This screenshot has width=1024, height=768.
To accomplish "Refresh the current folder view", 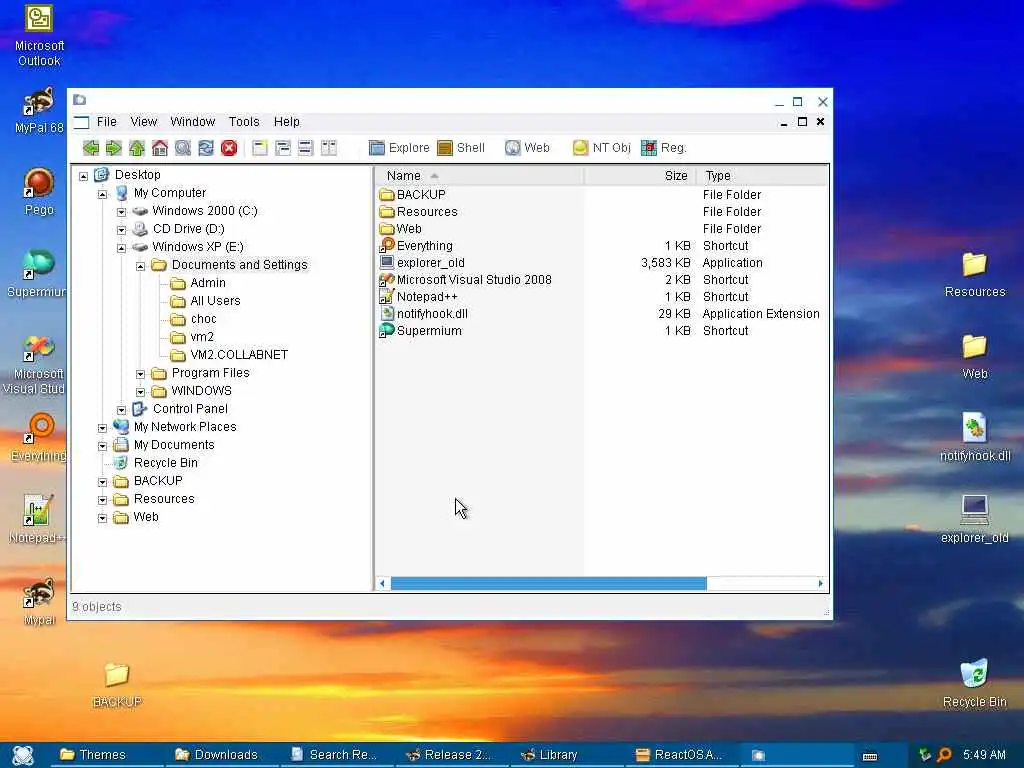I will click(x=206, y=148).
